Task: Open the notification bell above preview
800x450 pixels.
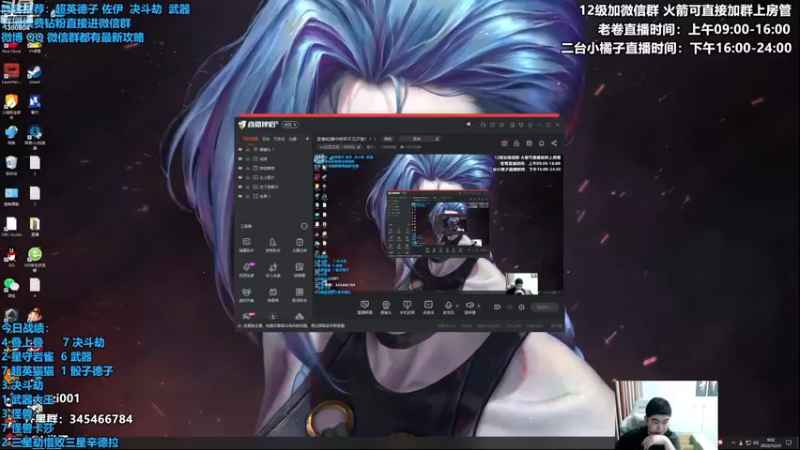Action: 541,143
